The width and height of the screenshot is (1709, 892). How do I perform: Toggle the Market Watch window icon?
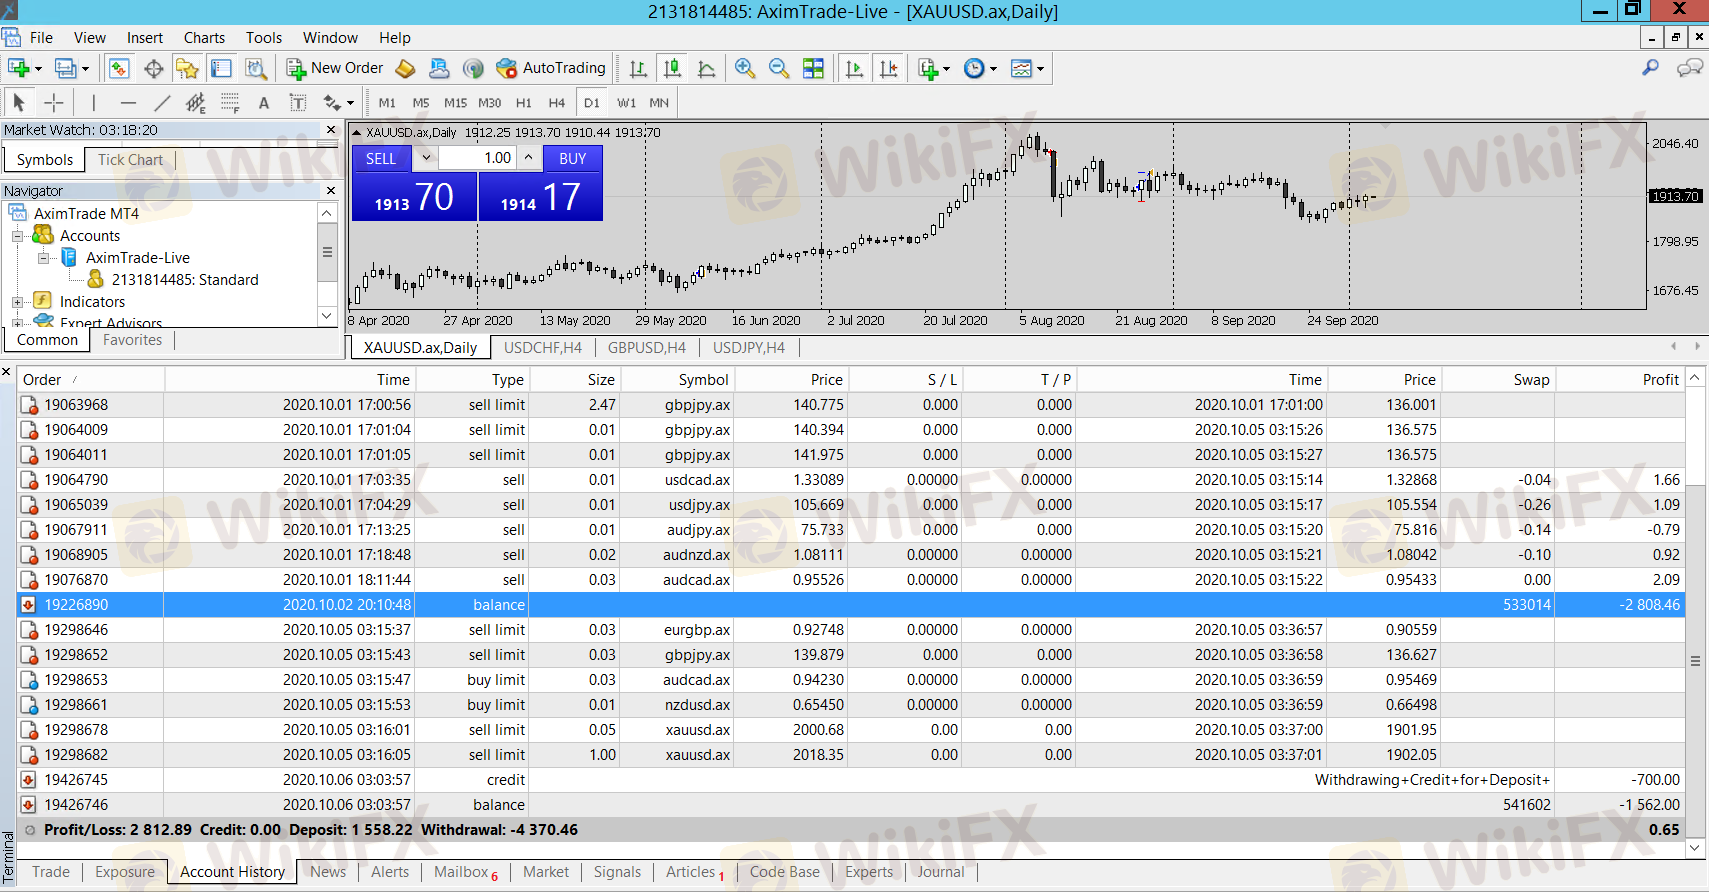point(119,68)
